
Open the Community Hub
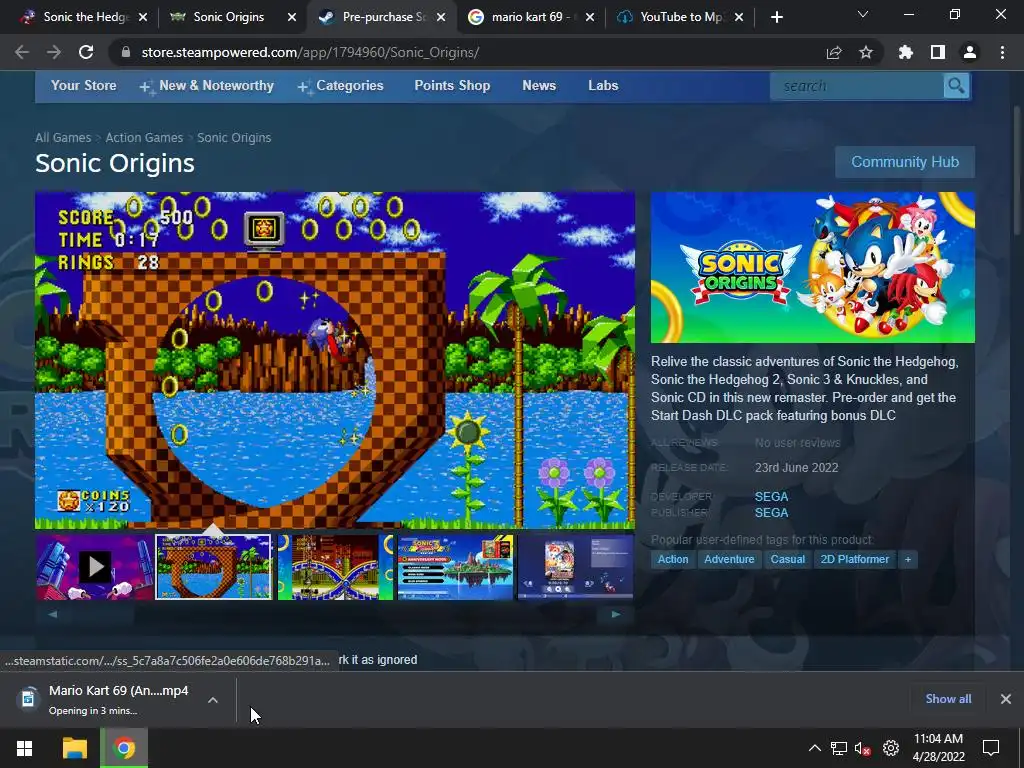coord(904,162)
